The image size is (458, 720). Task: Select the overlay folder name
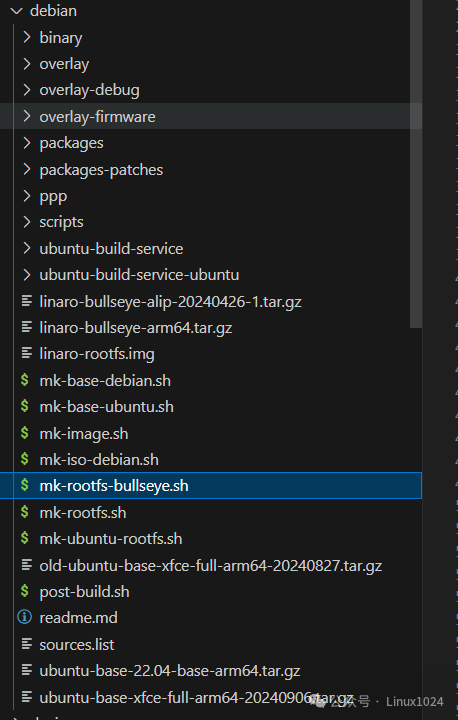(x=64, y=64)
